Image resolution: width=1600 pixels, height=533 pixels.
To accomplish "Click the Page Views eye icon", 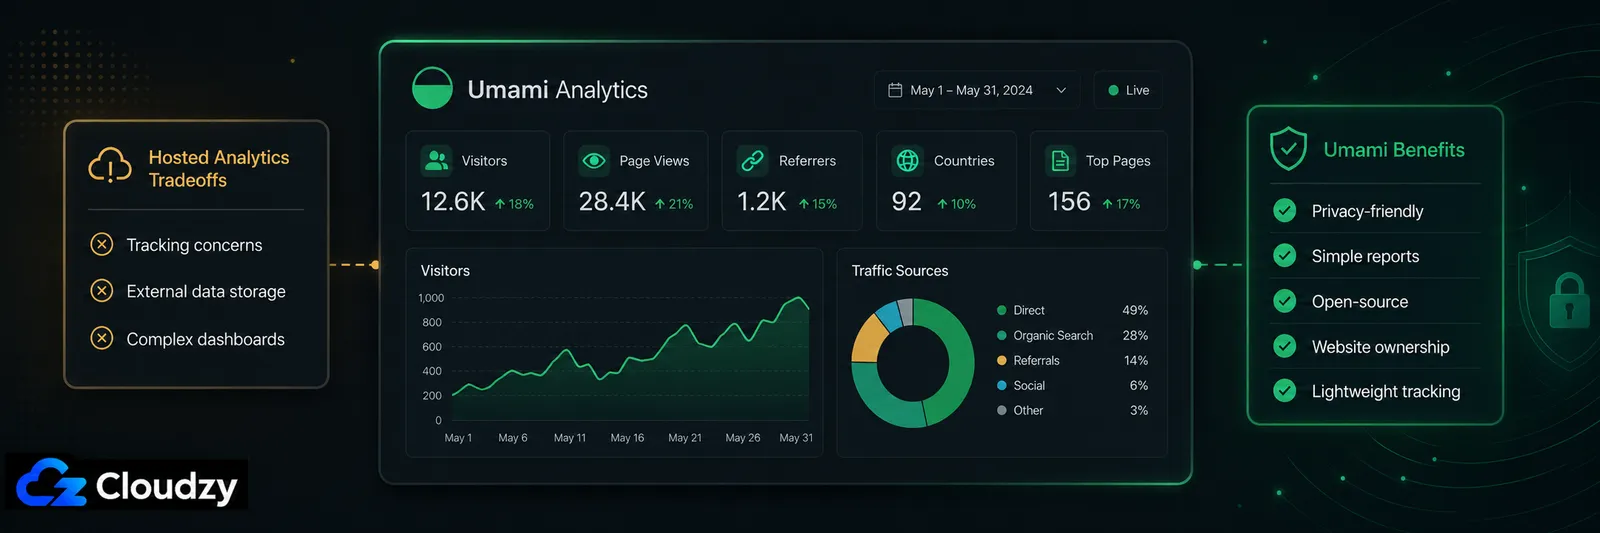I will (594, 160).
